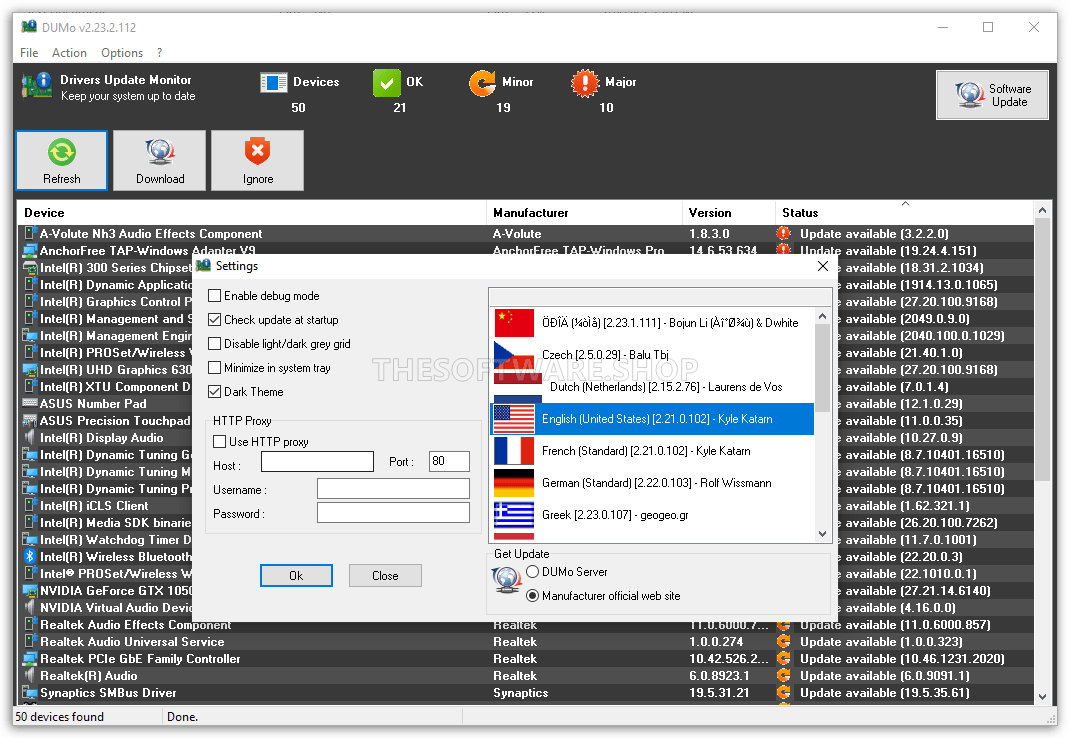
Task: Click Intel(R) Wireless Bluetooth icon
Action: [x=30, y=556]
